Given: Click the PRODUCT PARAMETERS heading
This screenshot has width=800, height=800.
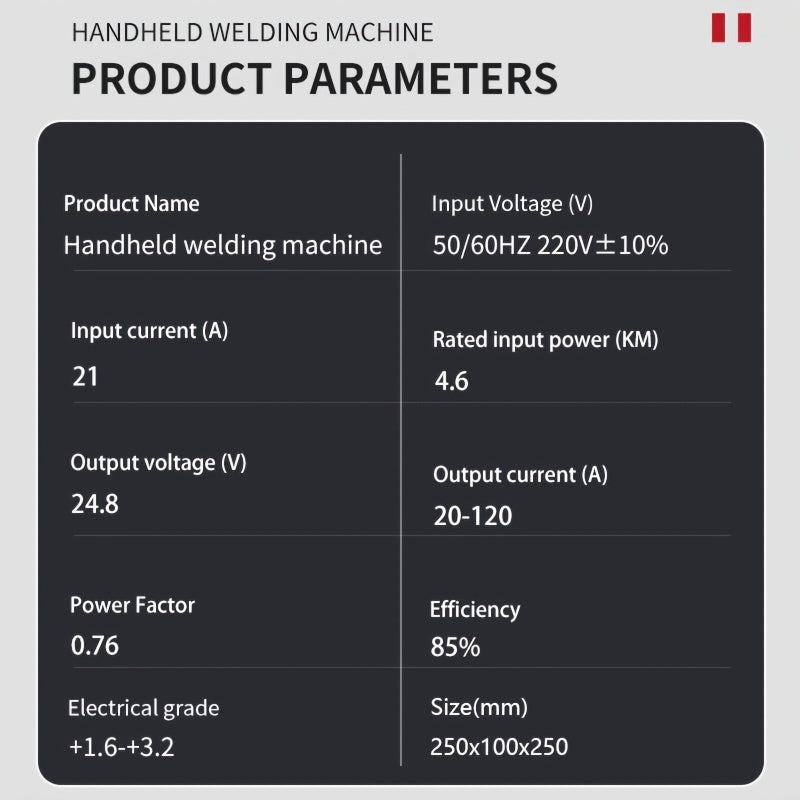Looking at the screenshot, I should pos(314,79).
